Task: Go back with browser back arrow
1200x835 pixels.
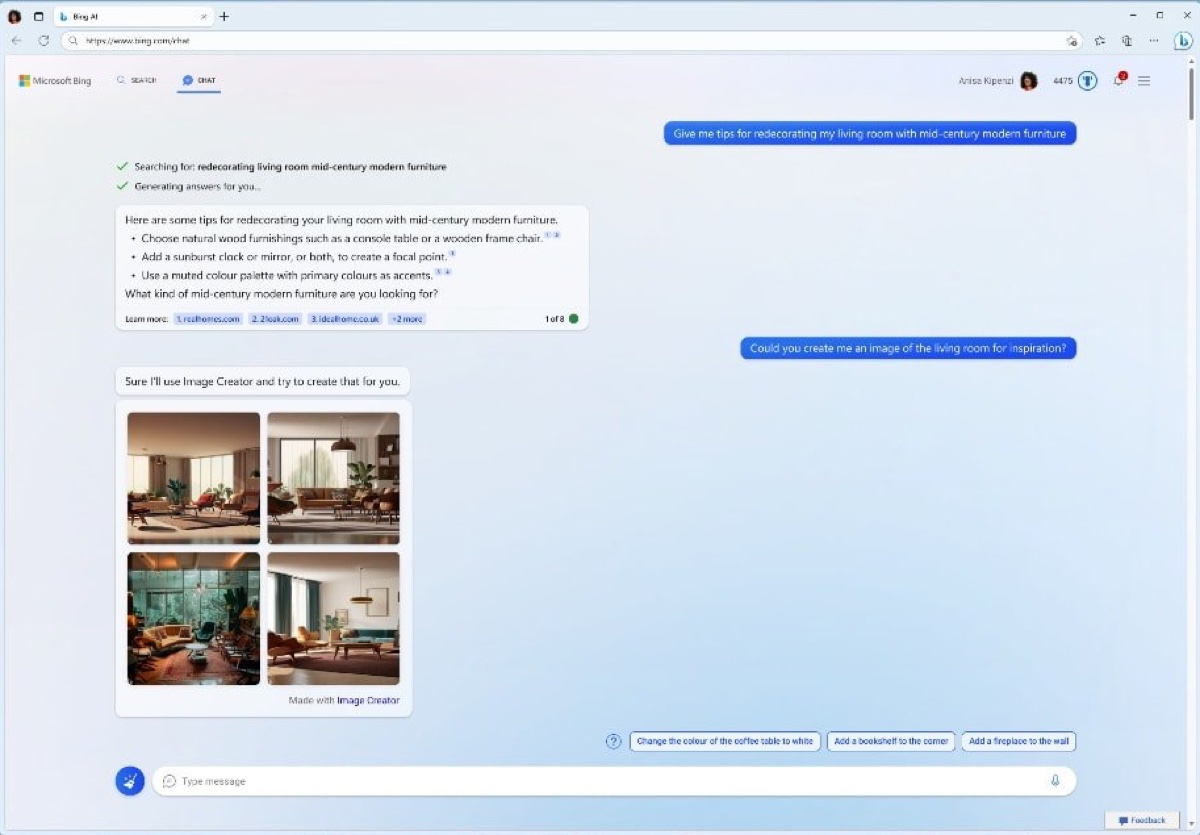Action: [16, 41]
